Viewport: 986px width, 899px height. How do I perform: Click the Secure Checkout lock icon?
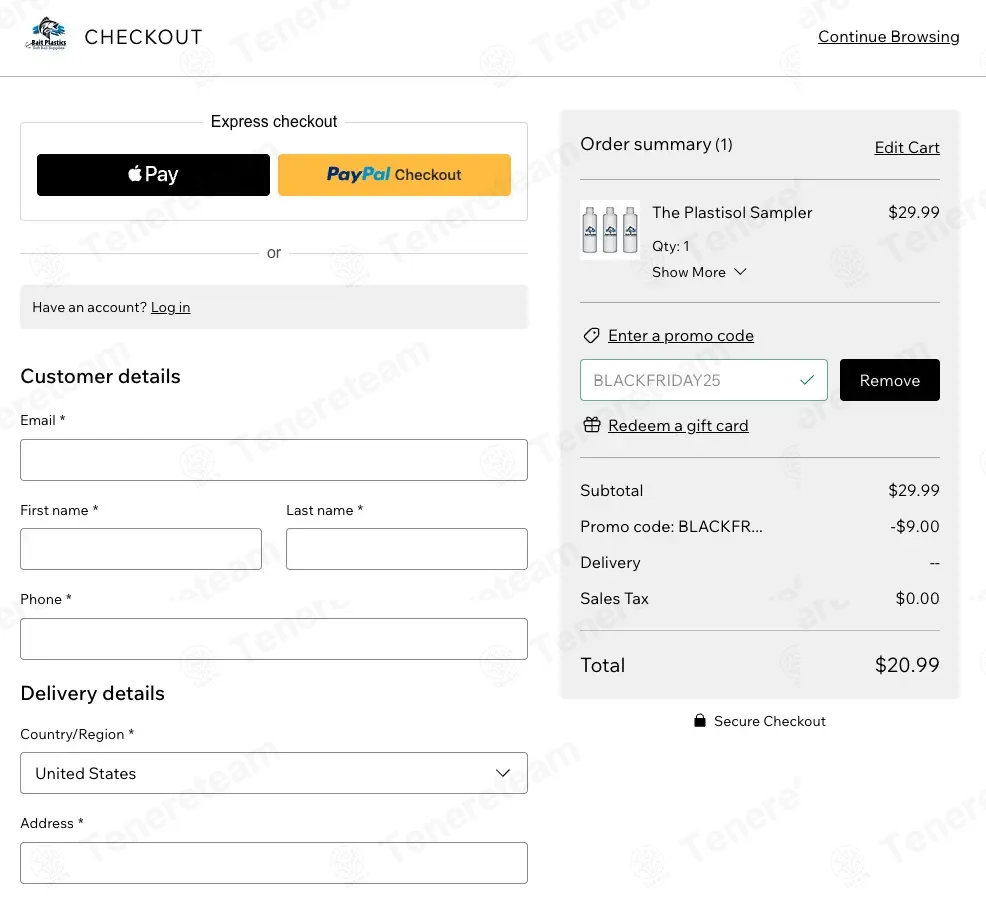pos(700,721)
